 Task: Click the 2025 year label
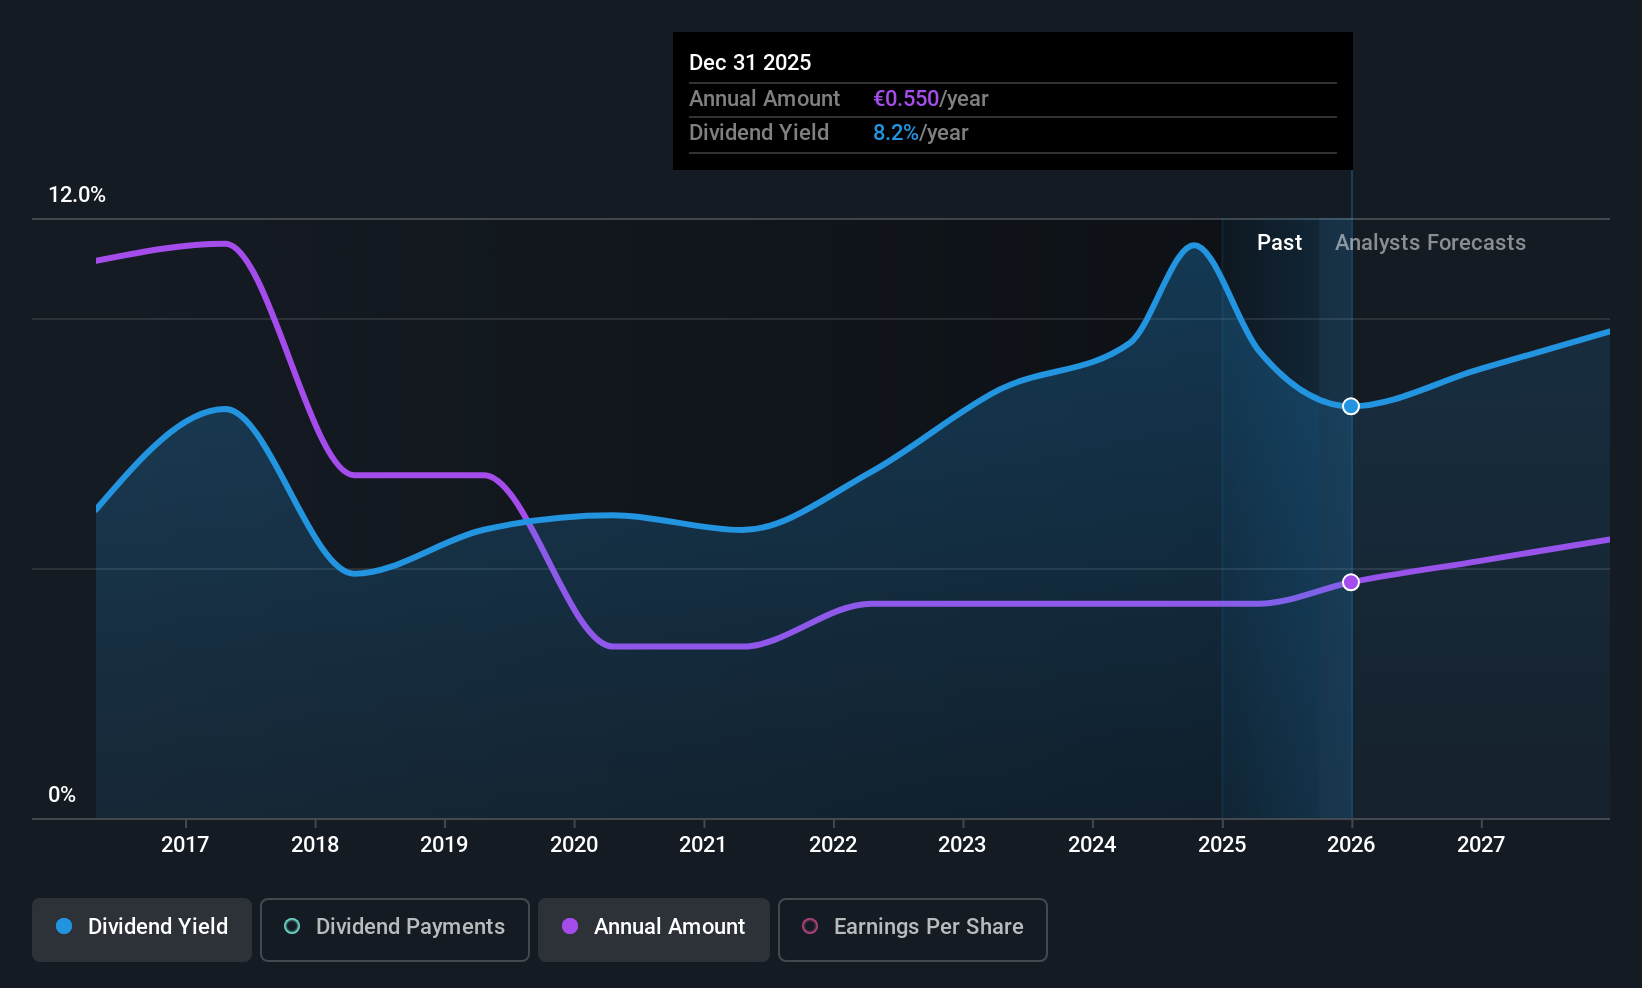click(1222, 845)
